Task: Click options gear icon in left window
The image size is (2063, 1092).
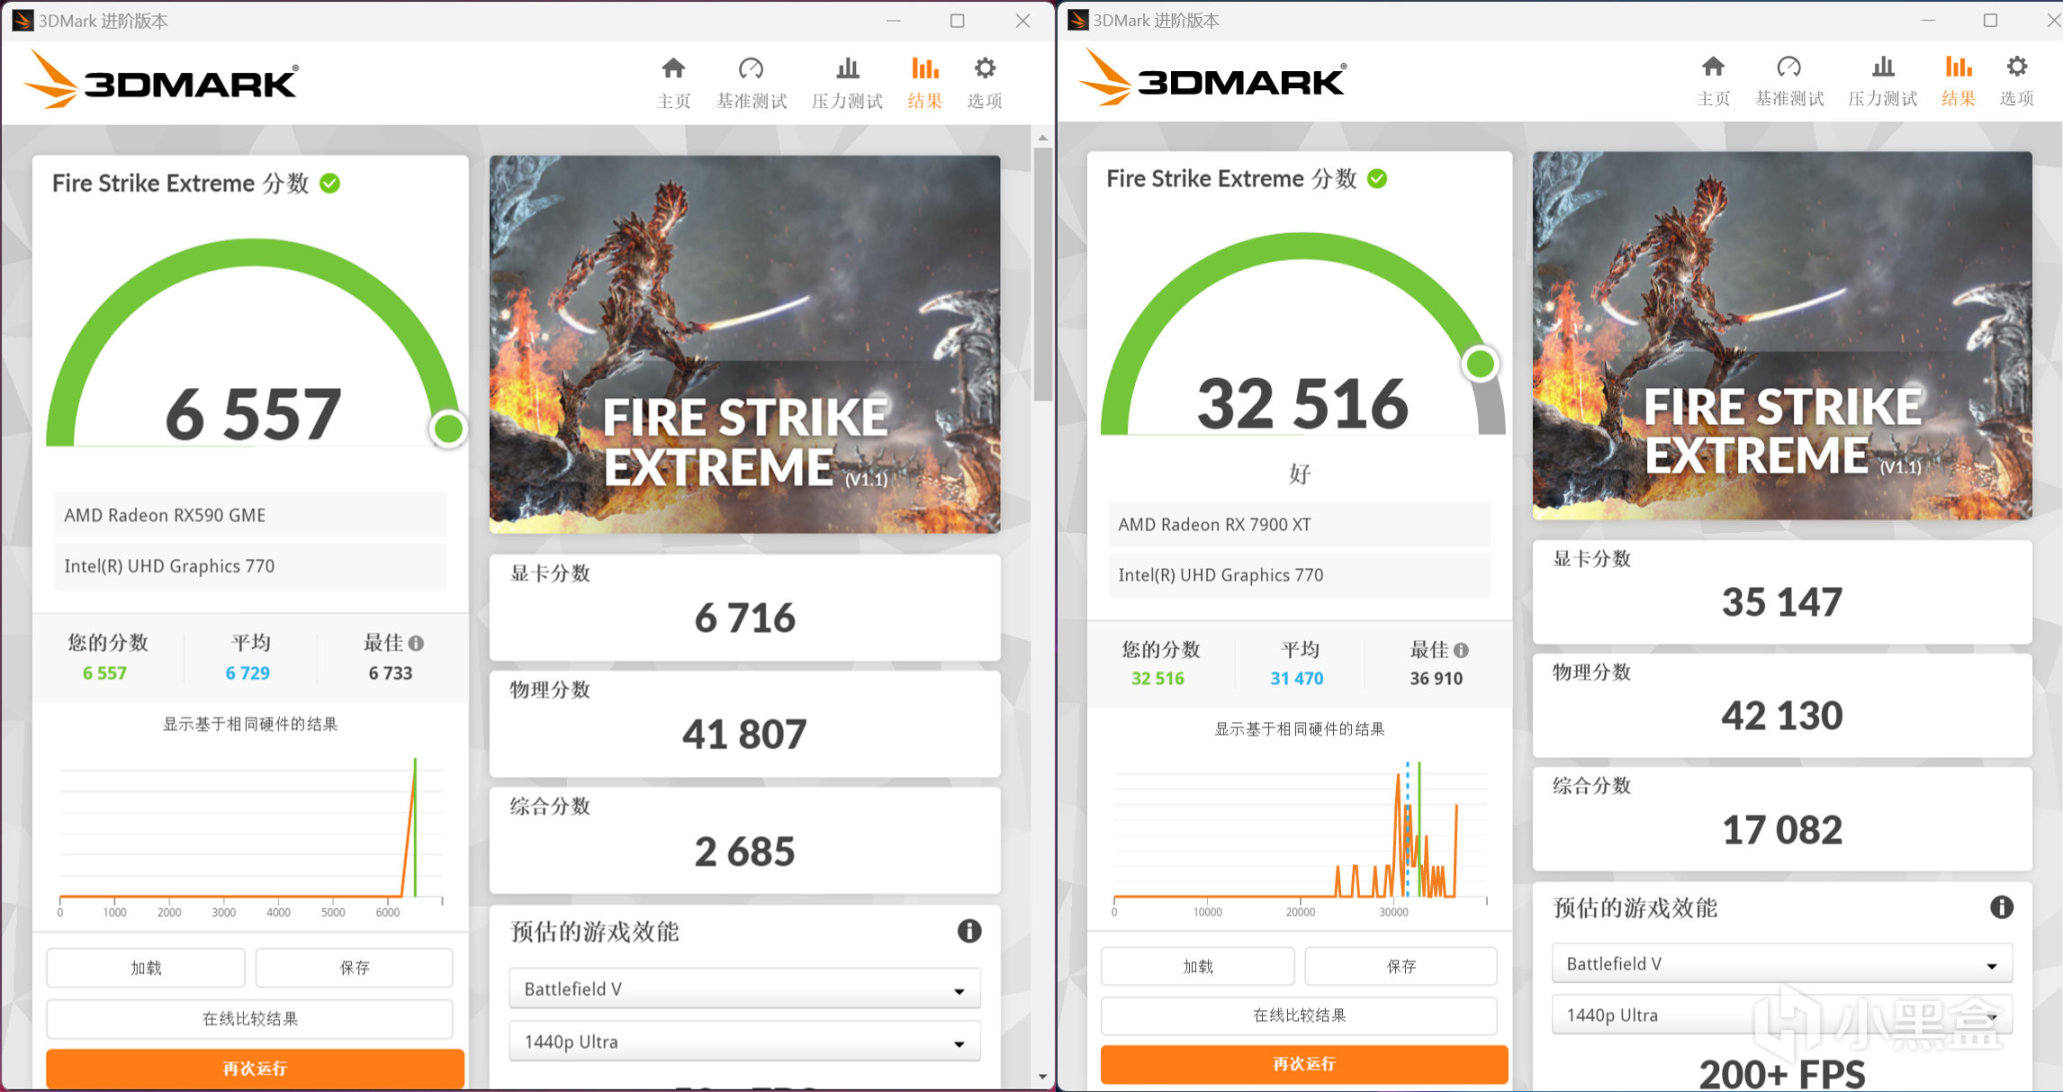Action: 985,69
